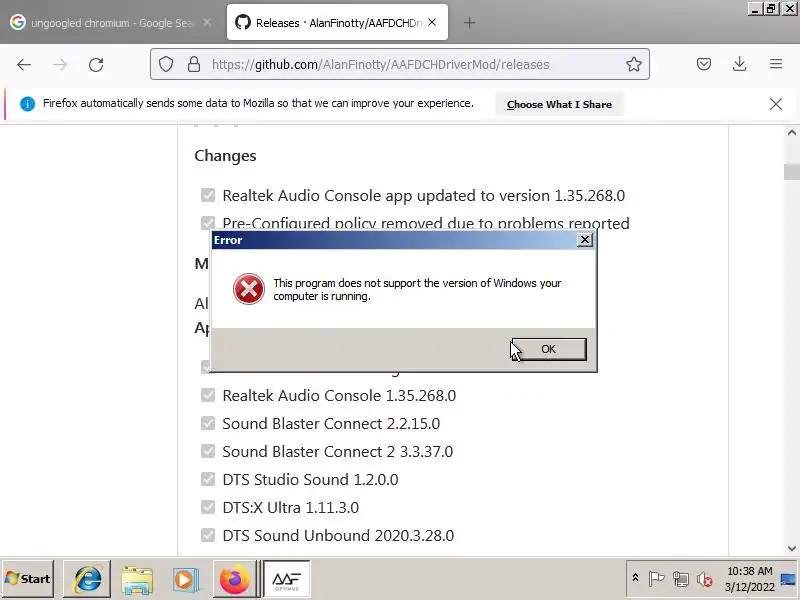800x600 pixels.
Task: Toggle the DTS Sound Unbound 2020.3.28.0 checkbox
Action: pyautogui.click(x=208, y=535)
